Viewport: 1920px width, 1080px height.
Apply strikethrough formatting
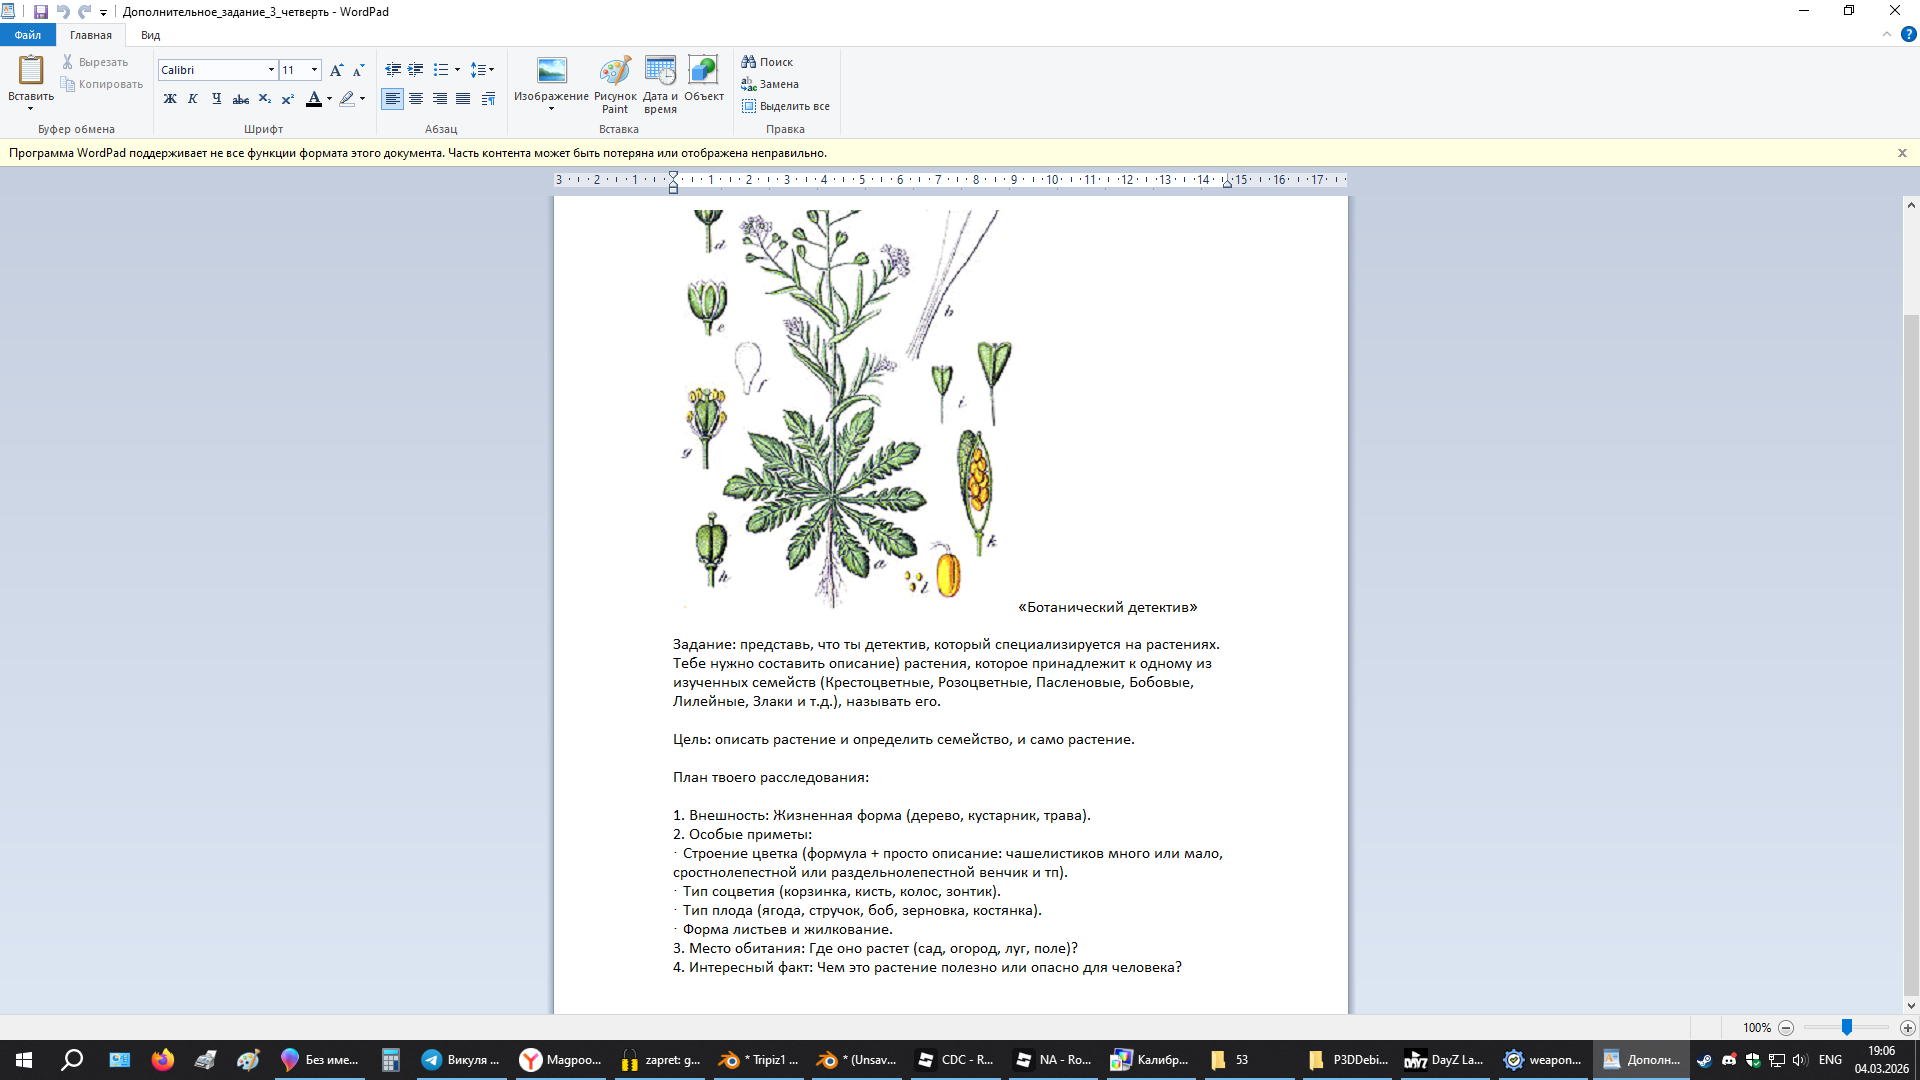[x=240, y=99]
